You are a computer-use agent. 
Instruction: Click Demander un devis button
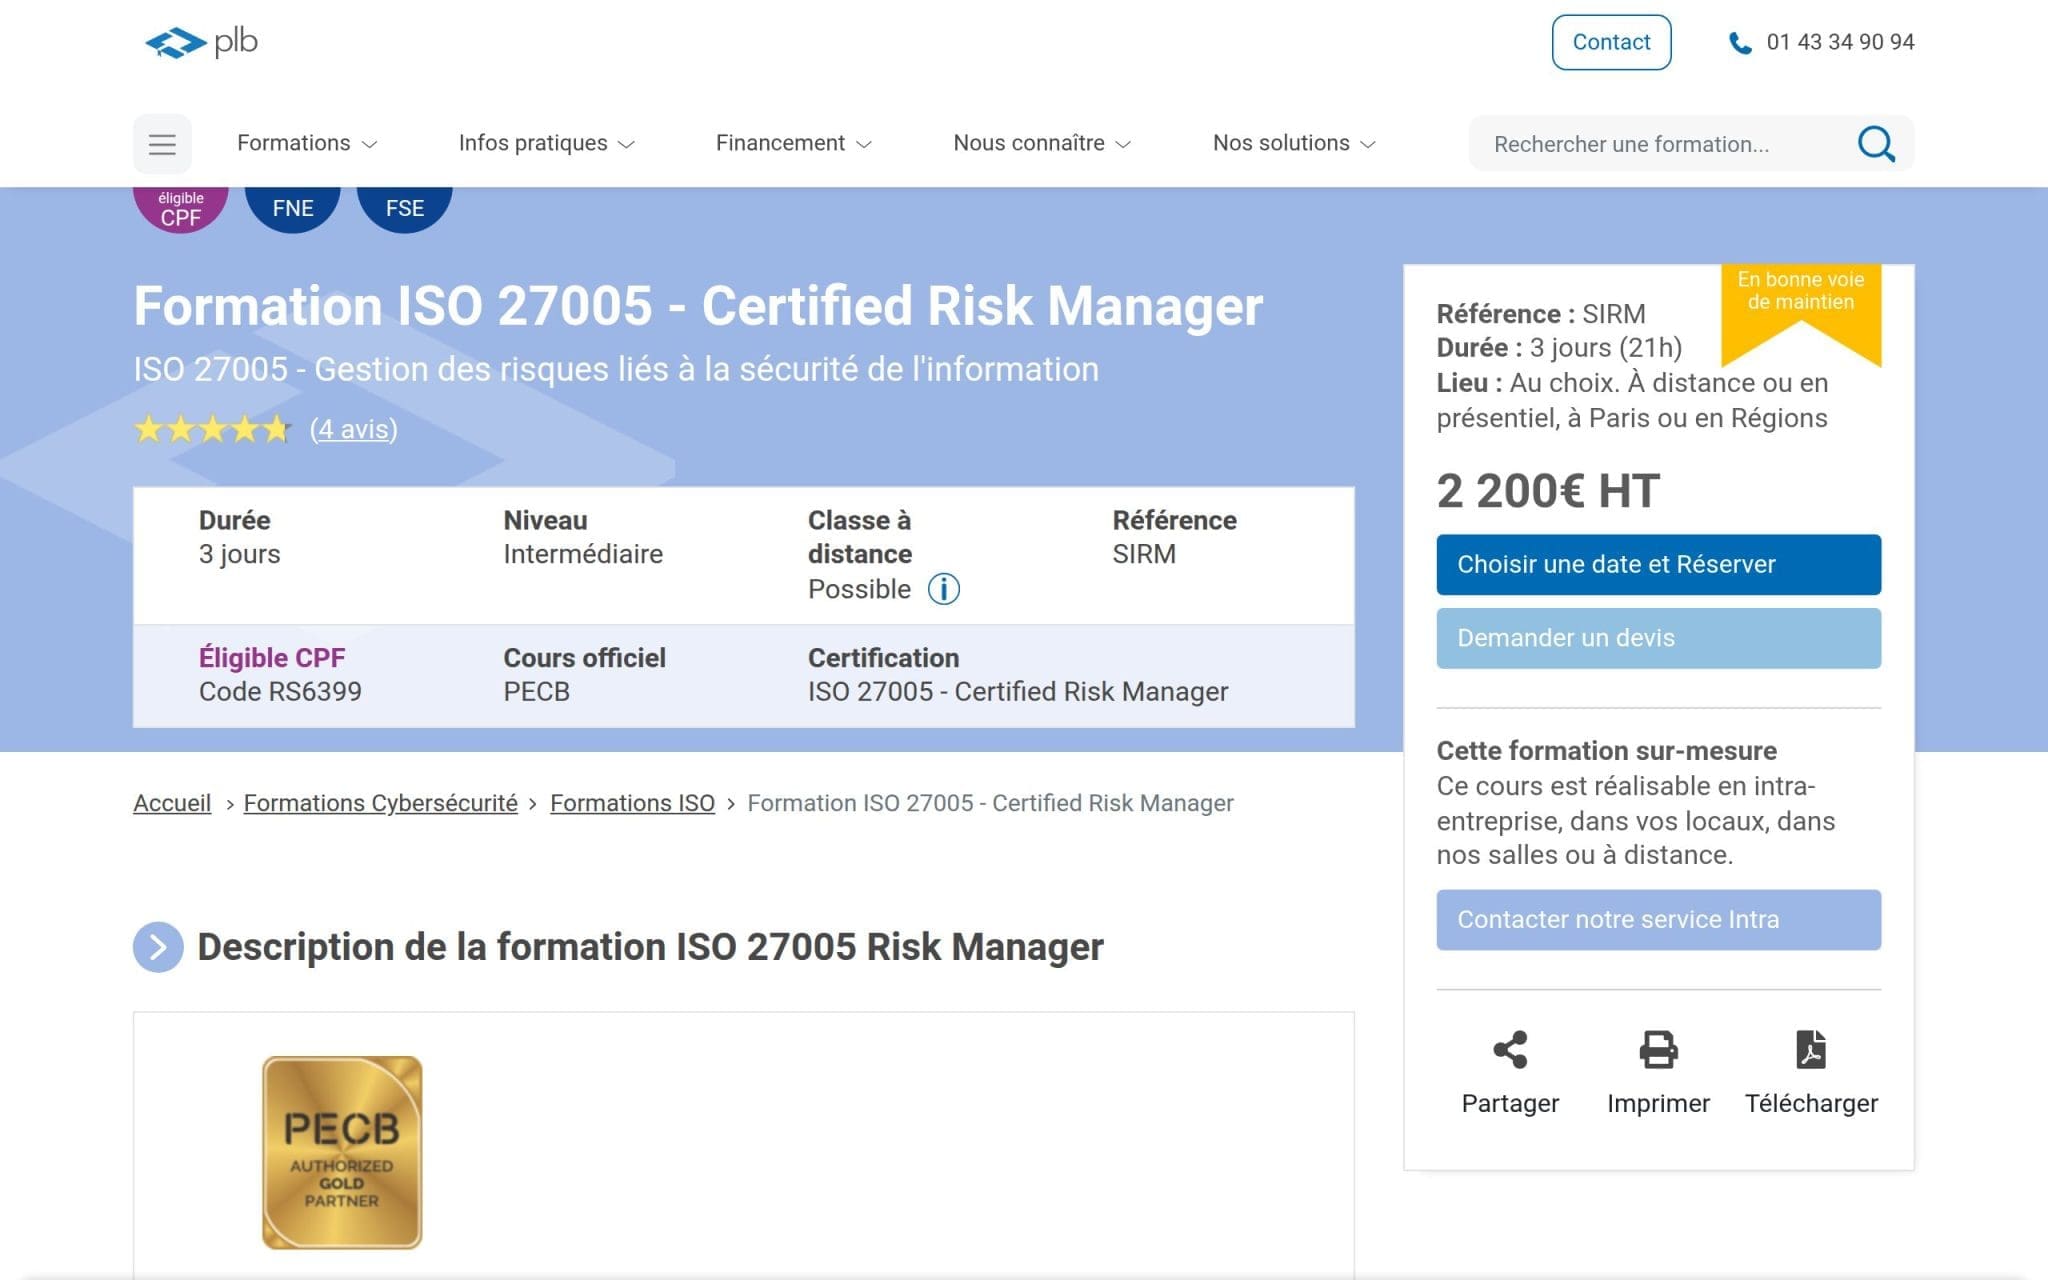point(1658,638)
